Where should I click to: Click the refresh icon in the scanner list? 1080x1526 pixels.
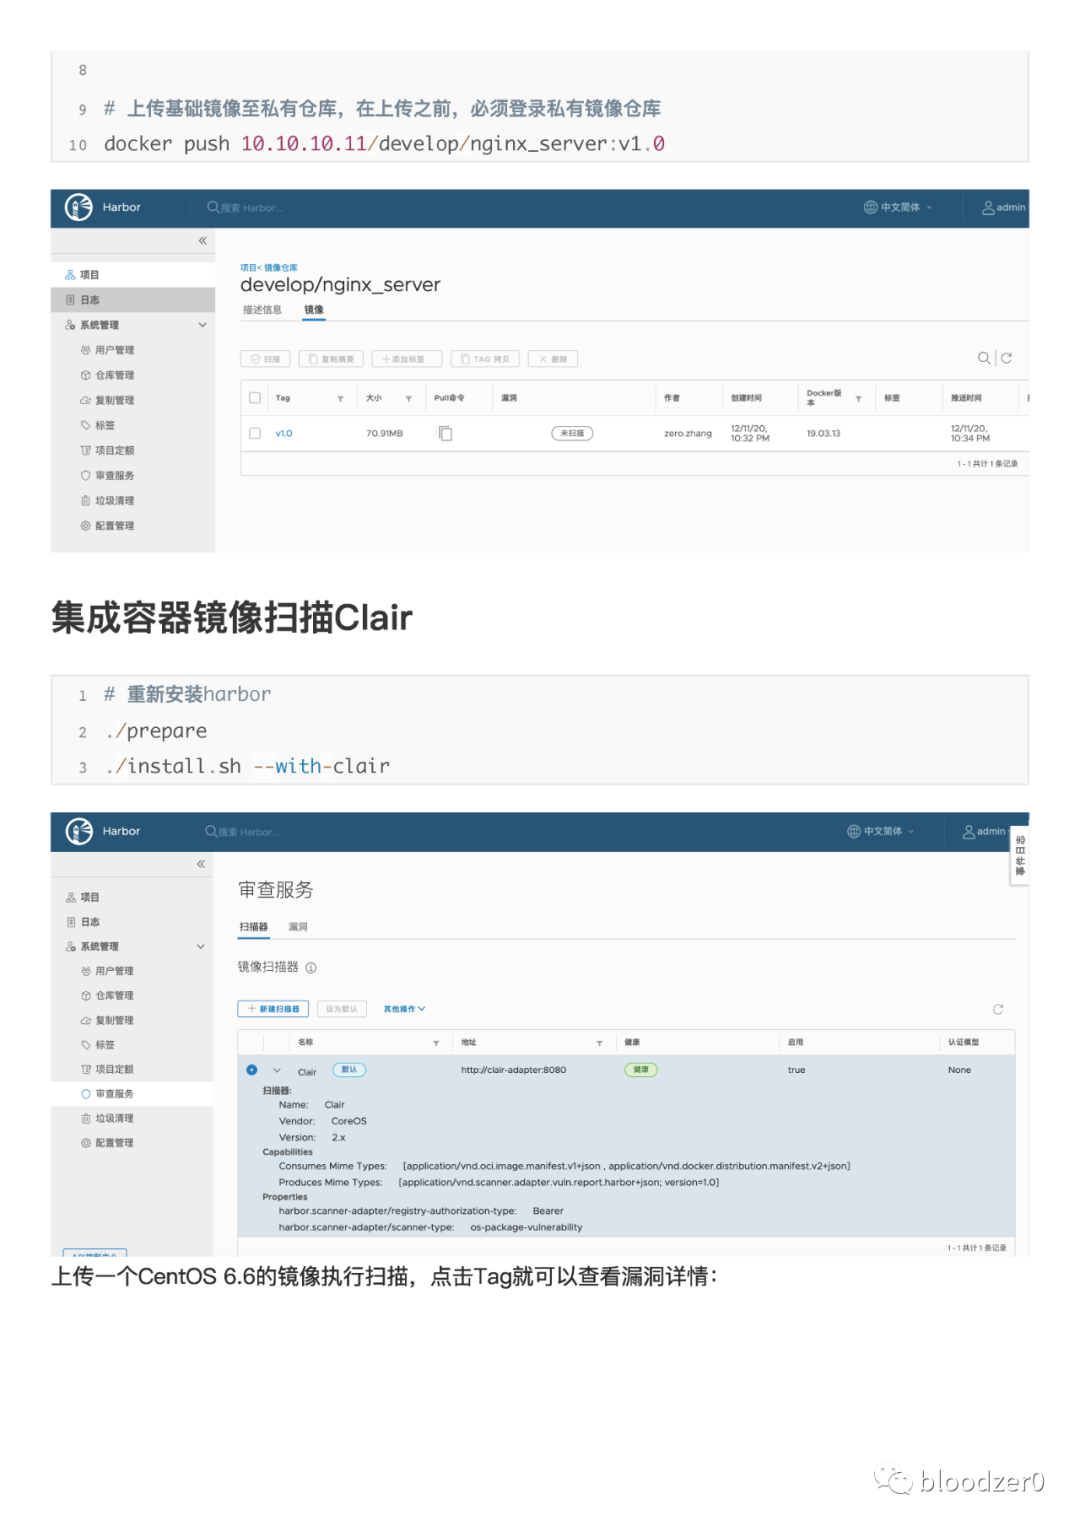tap(998, 1009)
